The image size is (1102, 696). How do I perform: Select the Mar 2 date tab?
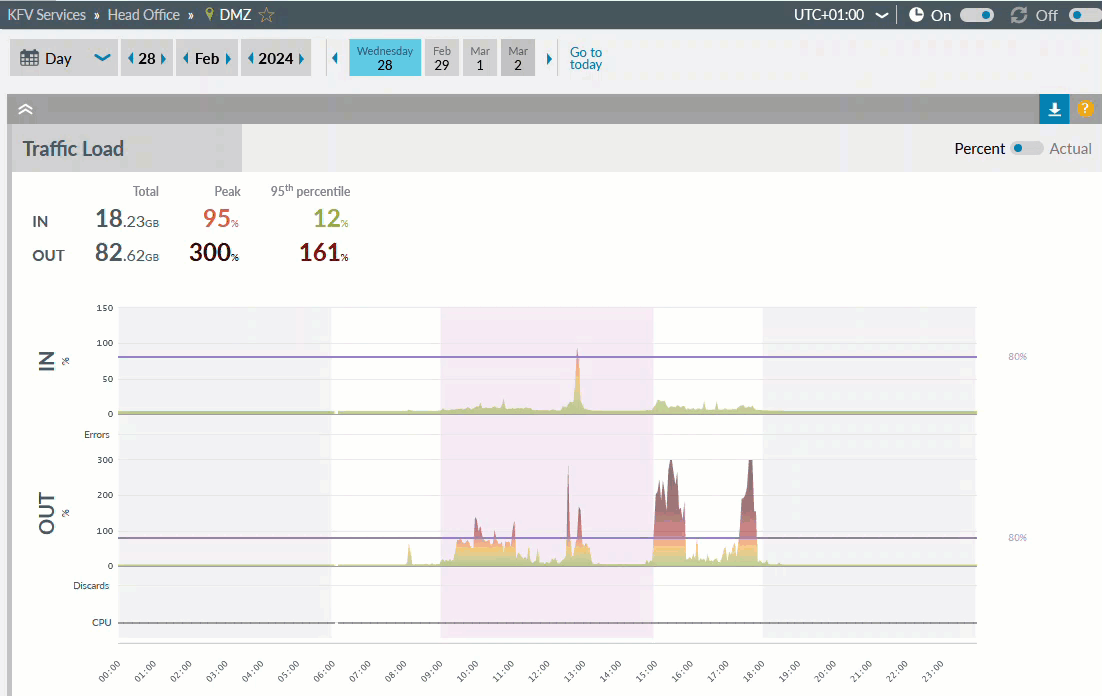click(x=518, y=58)
